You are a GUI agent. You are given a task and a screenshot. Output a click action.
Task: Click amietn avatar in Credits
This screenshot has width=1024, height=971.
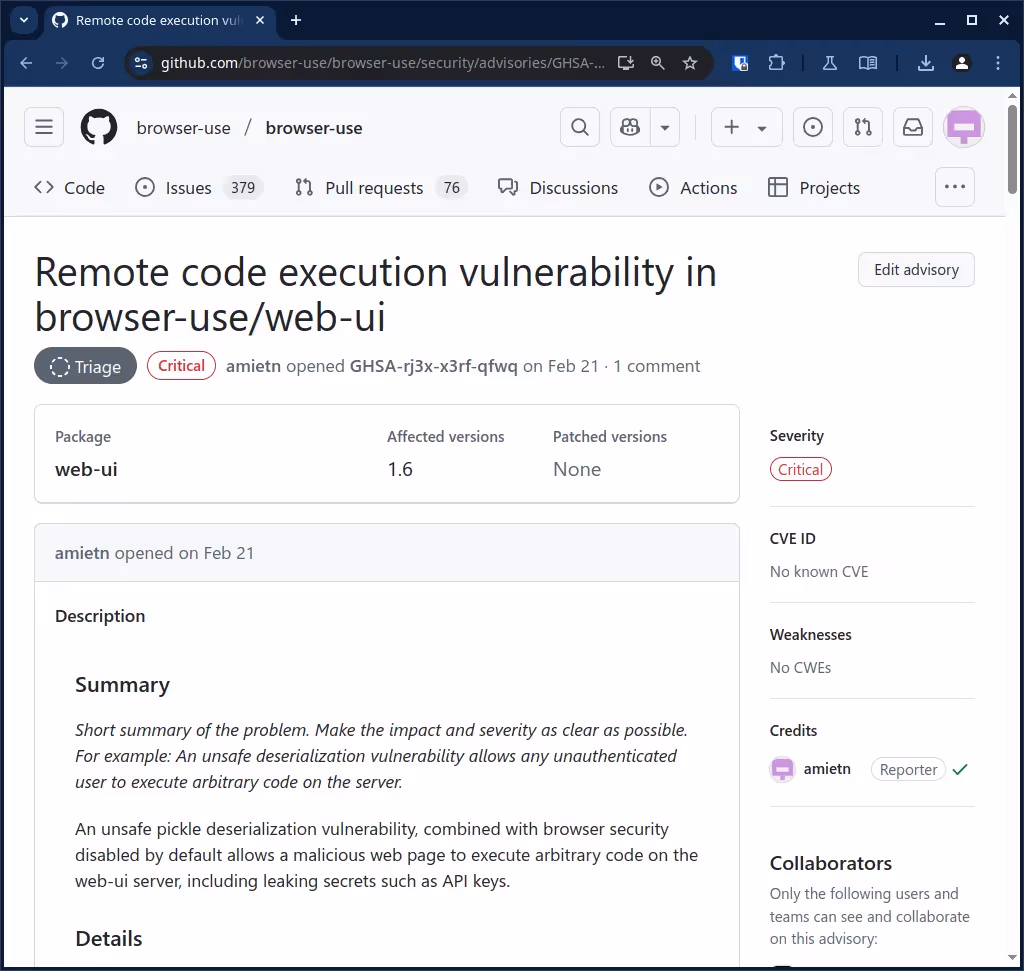(x=782, y=769)
